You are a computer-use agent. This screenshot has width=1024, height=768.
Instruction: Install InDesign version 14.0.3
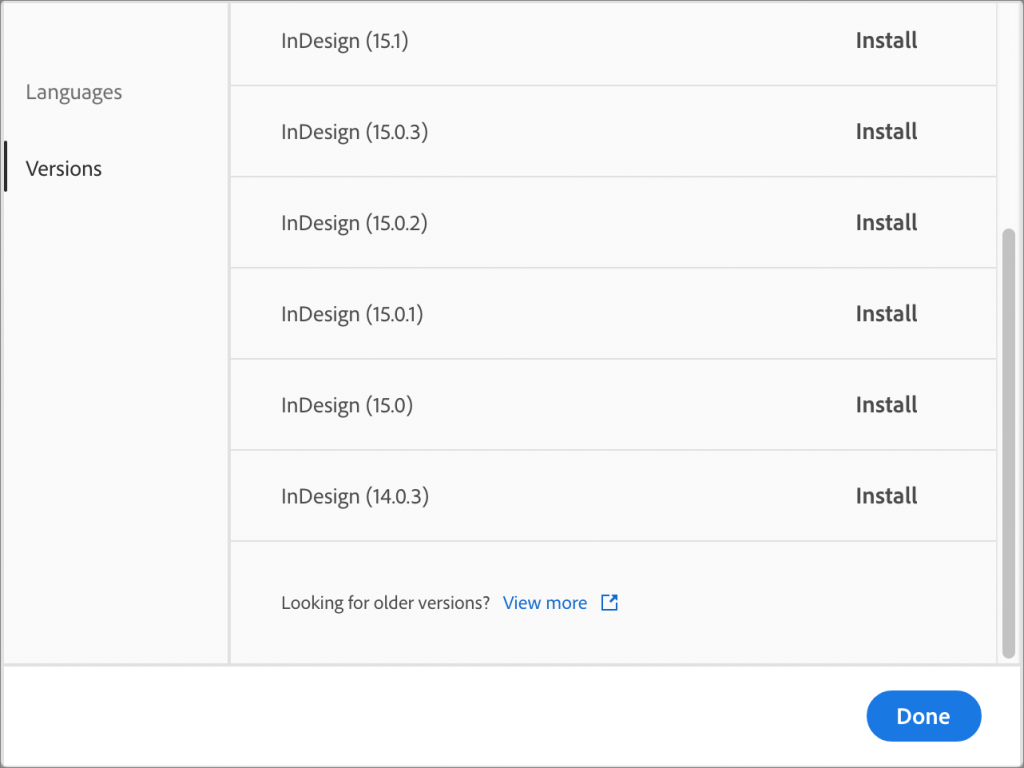(886, 496)
